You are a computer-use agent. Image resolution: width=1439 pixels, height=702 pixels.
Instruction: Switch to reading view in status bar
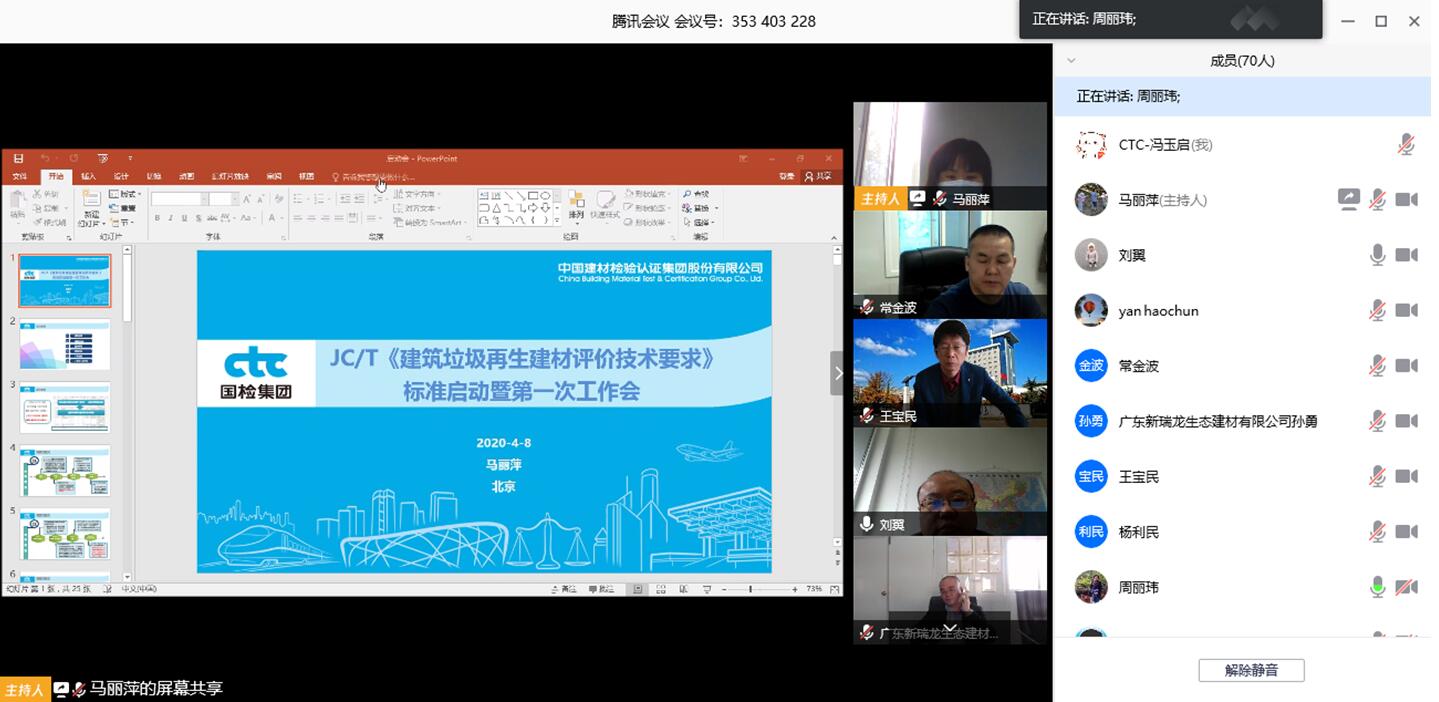coord(683,589)
